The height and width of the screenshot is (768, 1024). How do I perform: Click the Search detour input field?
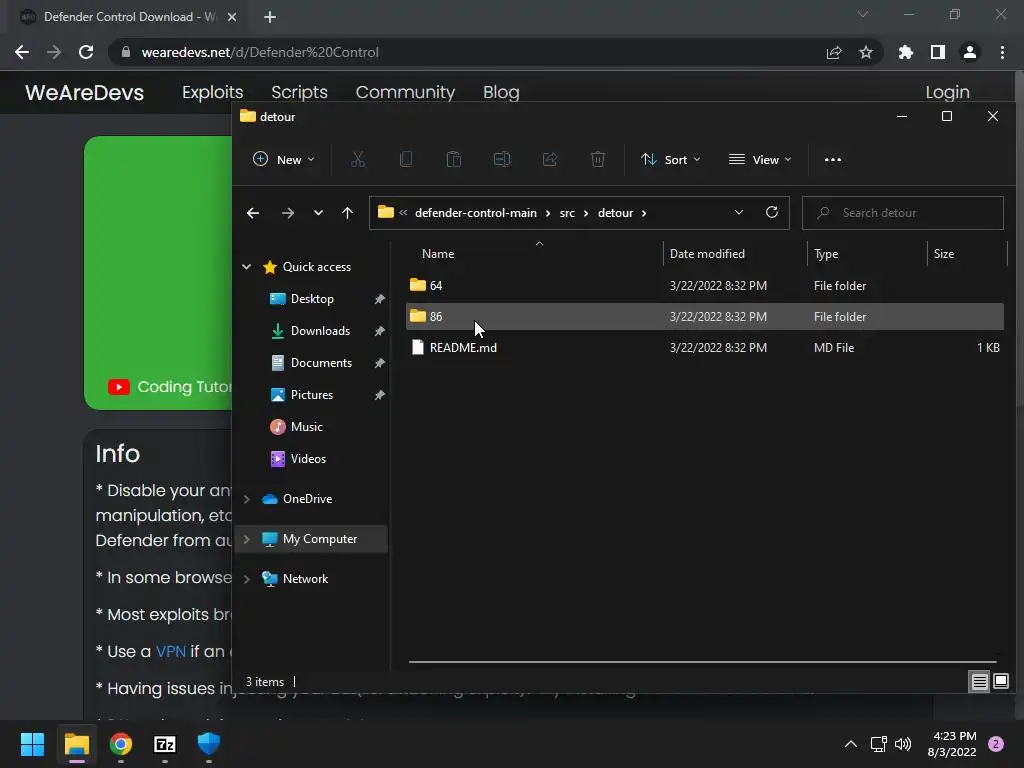click(x=903, y=213)
